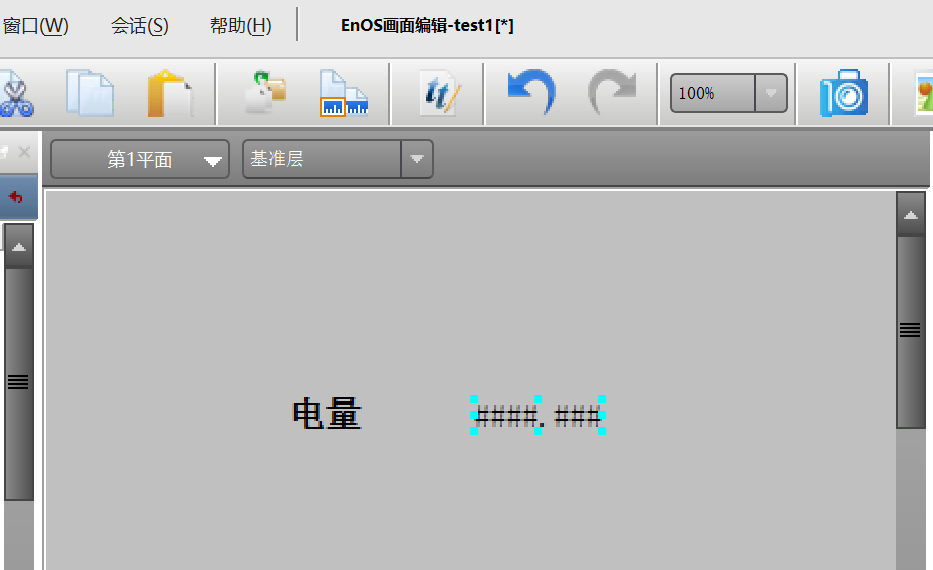933x570 pixels.
Task: Click the green arrow boxes icon
Action: point(265,92)
